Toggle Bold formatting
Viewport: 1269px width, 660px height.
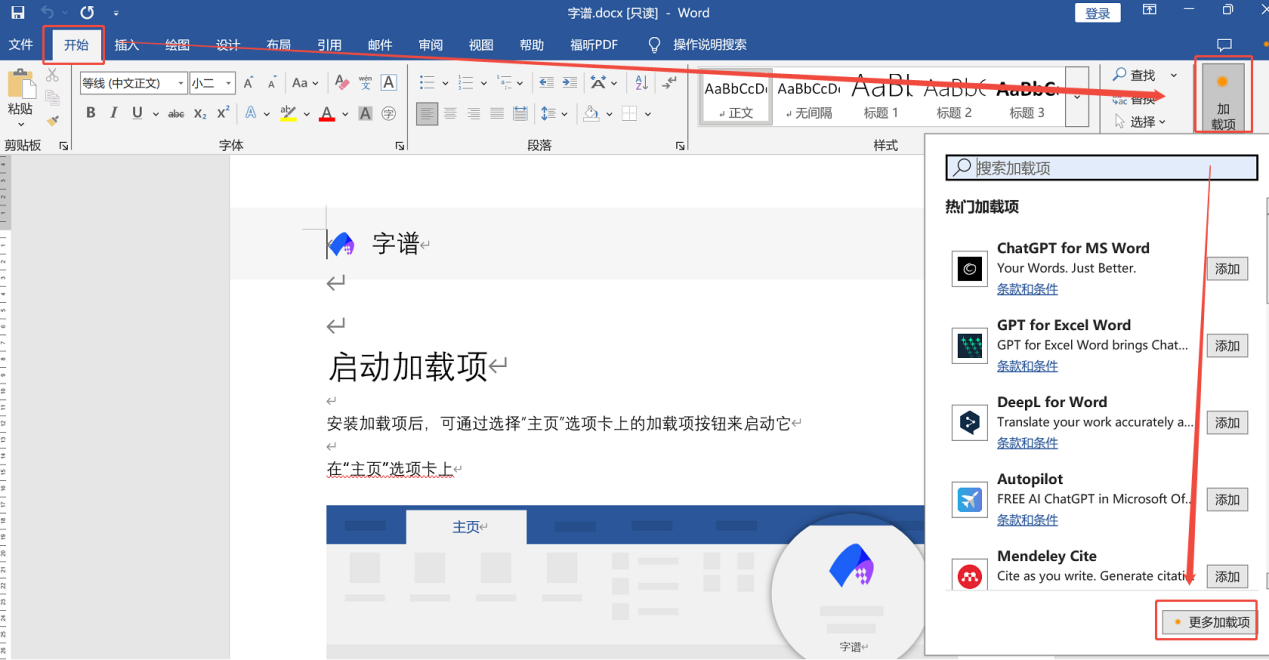click(x=91, y=114)
